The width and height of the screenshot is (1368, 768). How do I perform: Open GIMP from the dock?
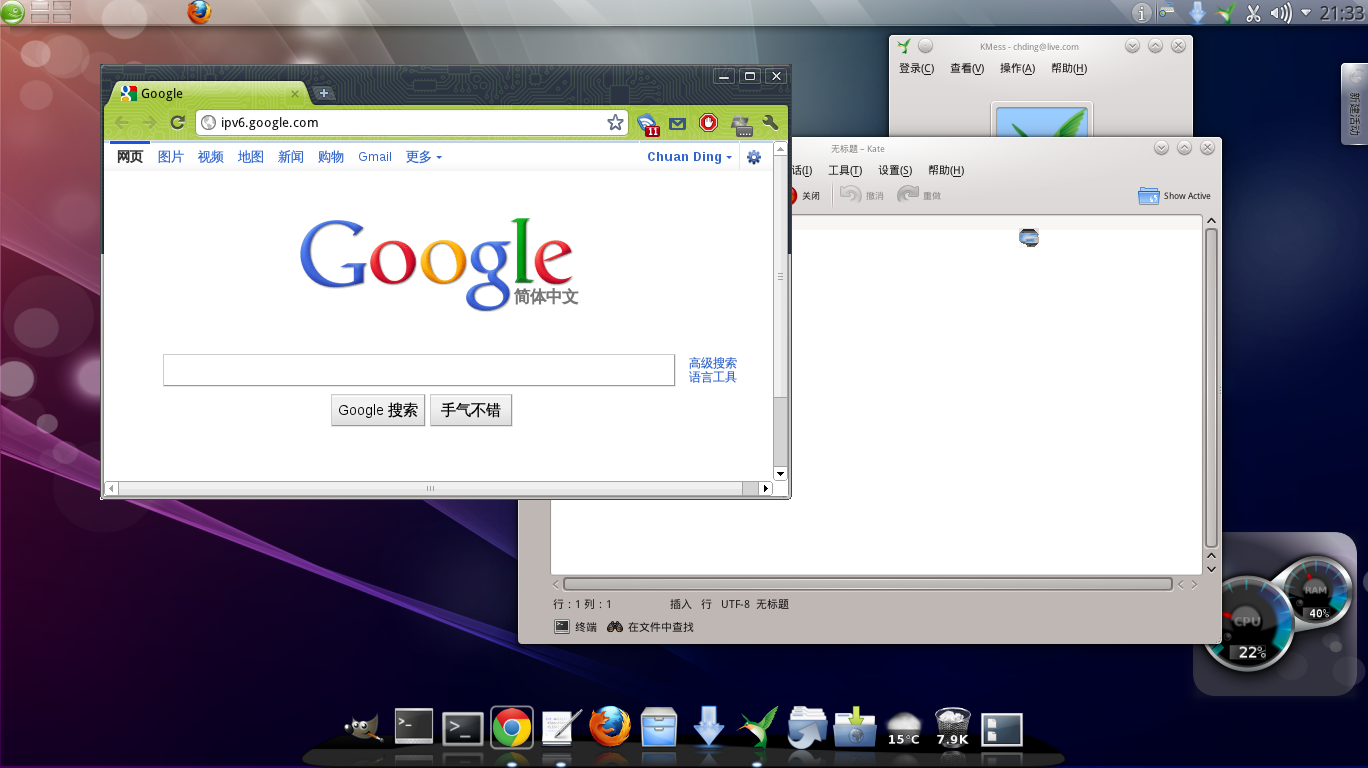(x=363, y=728)
